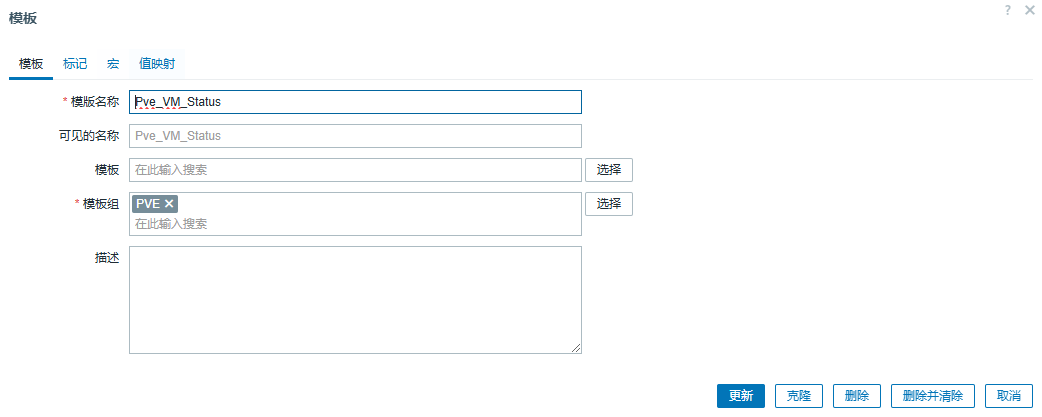Select the 值映射 tab
The height and width of the screenshot is (417, 1042).
click(x=157, y=63)
